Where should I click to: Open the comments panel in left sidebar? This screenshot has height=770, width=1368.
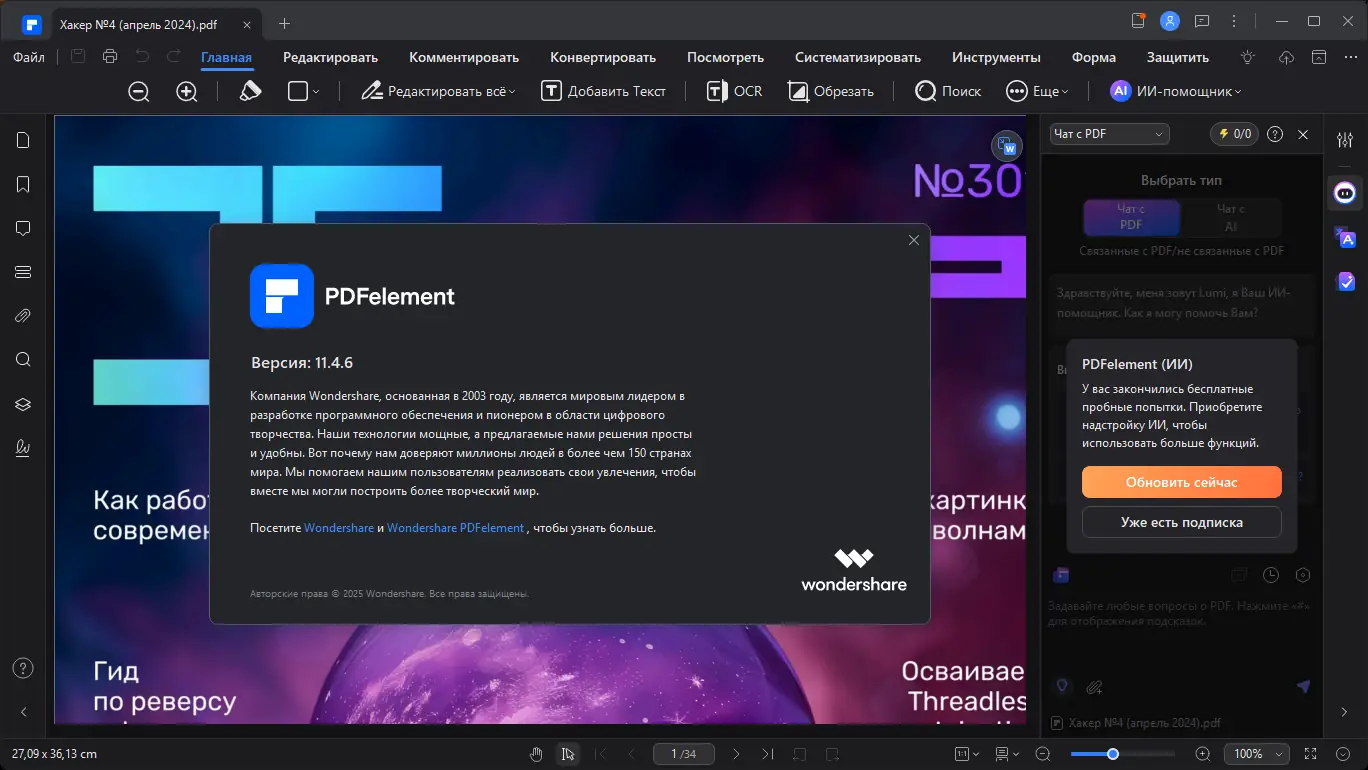click(x=23, y=228)
